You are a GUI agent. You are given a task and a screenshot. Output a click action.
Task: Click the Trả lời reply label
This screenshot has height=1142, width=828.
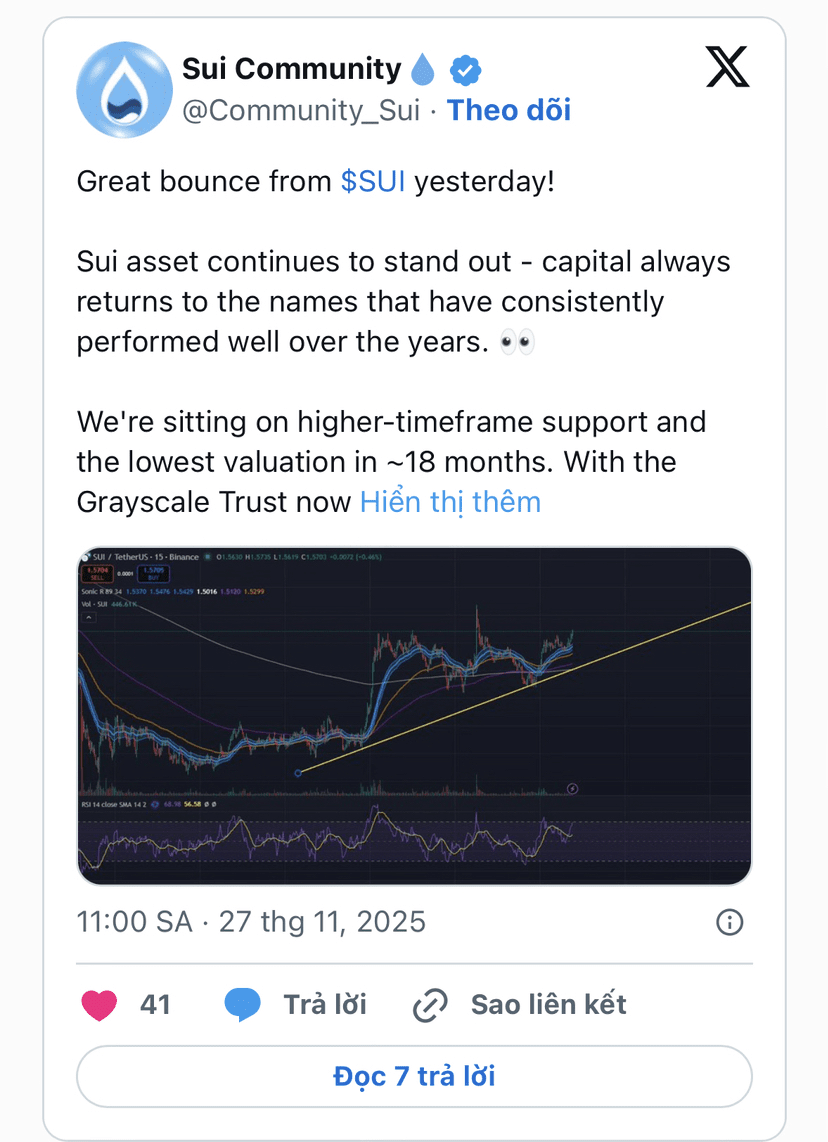tap(325, 1005)
